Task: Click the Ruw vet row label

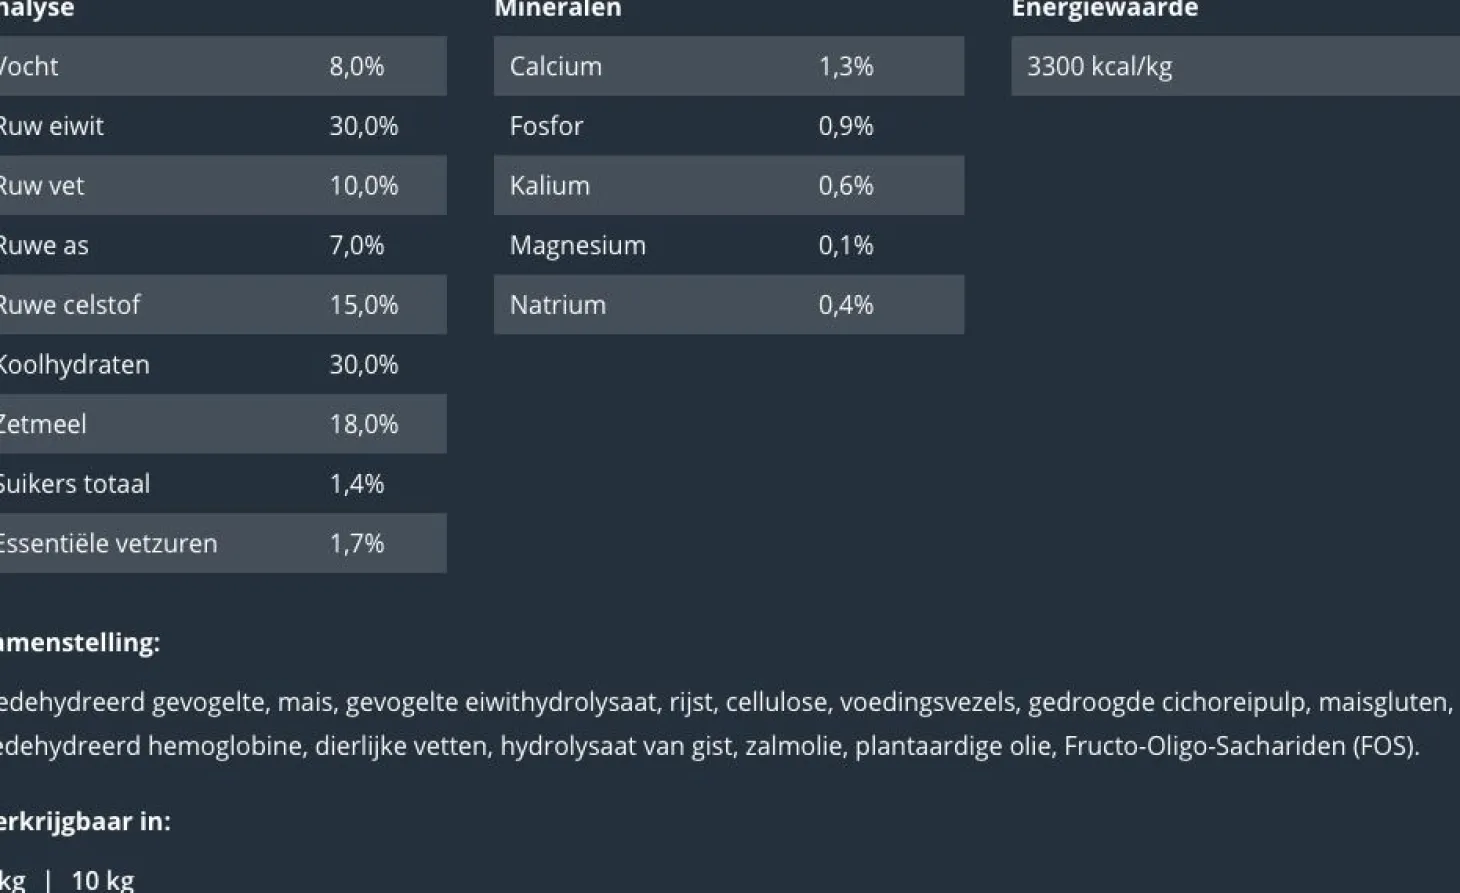Action: coord(41,186)
